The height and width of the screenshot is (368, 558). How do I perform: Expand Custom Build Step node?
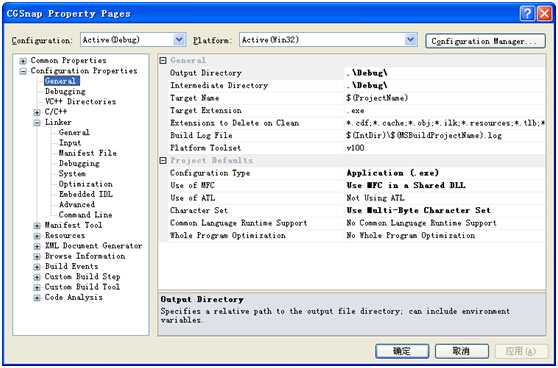pos(37,277)
